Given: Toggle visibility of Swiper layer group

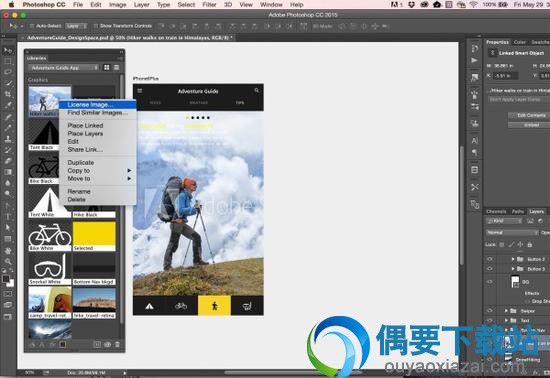Looking at the screenshot, I should [490, 311].
